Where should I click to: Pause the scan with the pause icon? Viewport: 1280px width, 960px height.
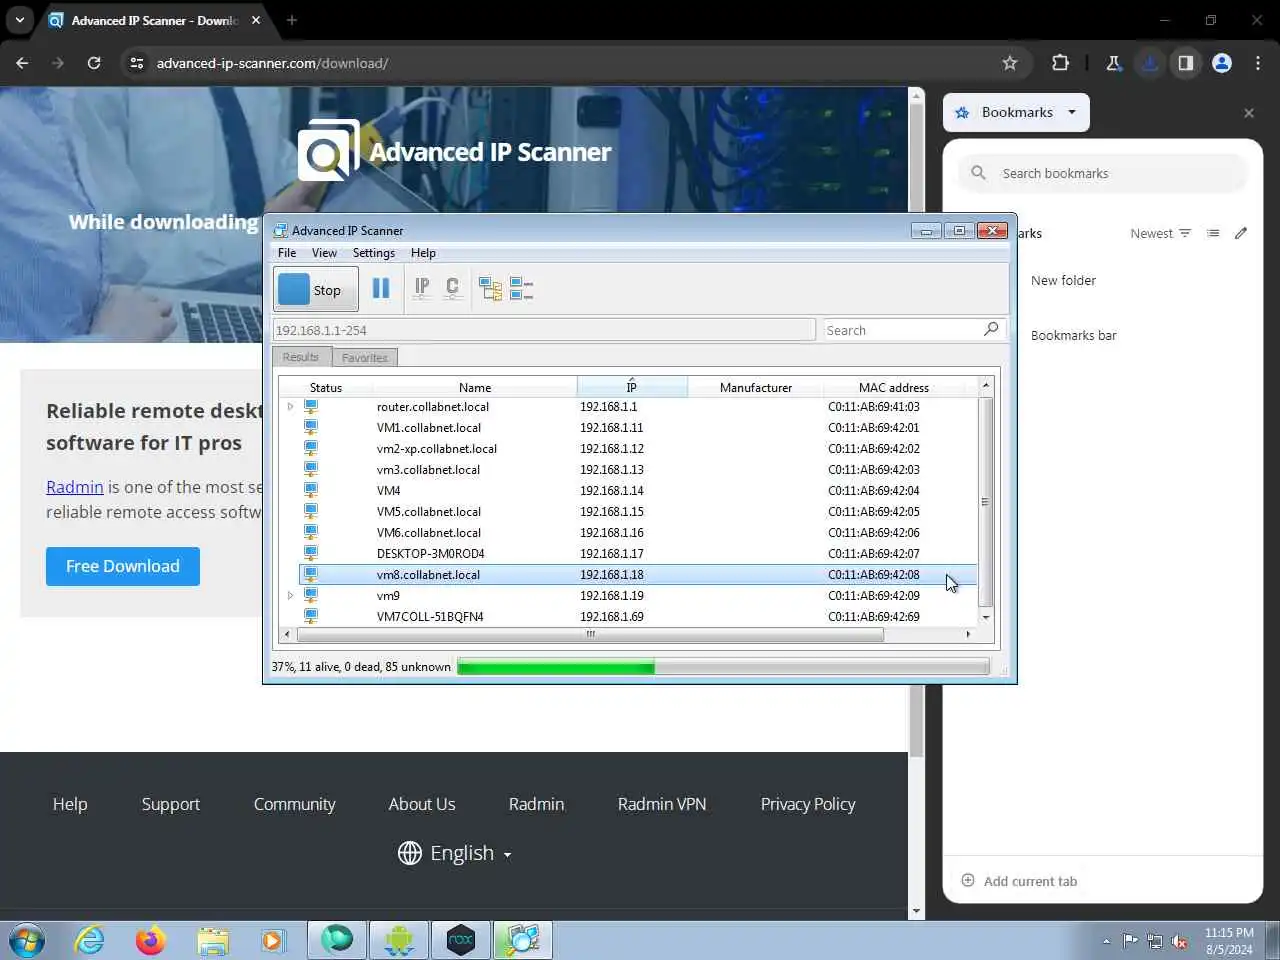381,289
